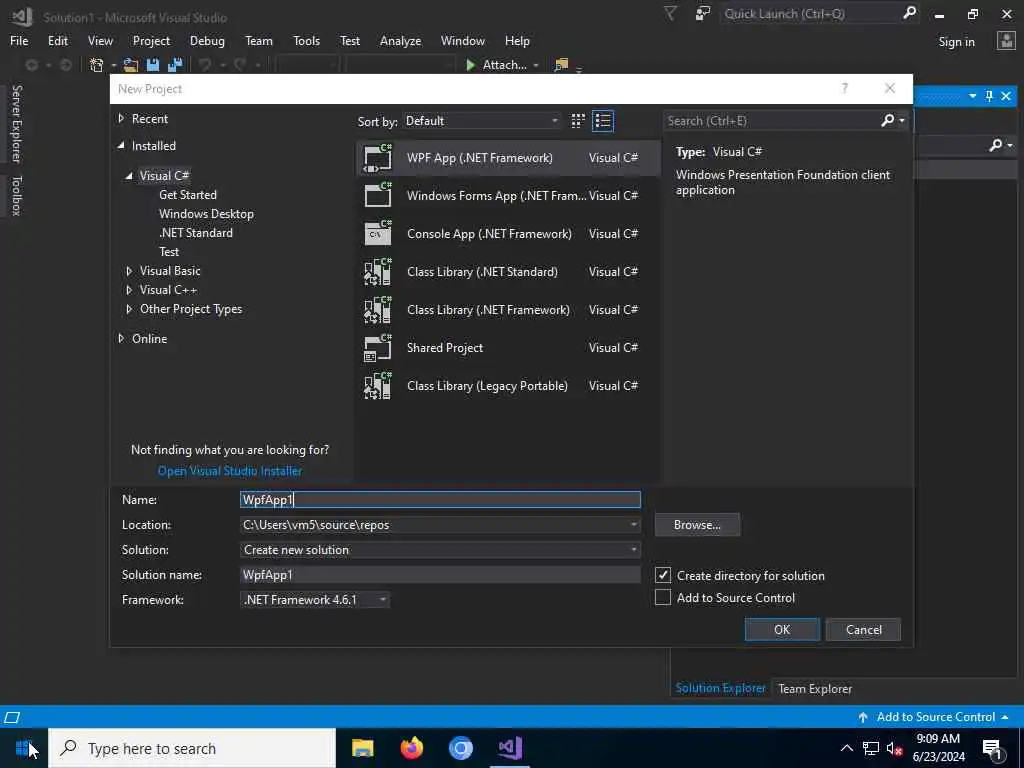This screenshot has height=768, width=1024.
Task: Open the Edit menu
Action: (57, 40)
